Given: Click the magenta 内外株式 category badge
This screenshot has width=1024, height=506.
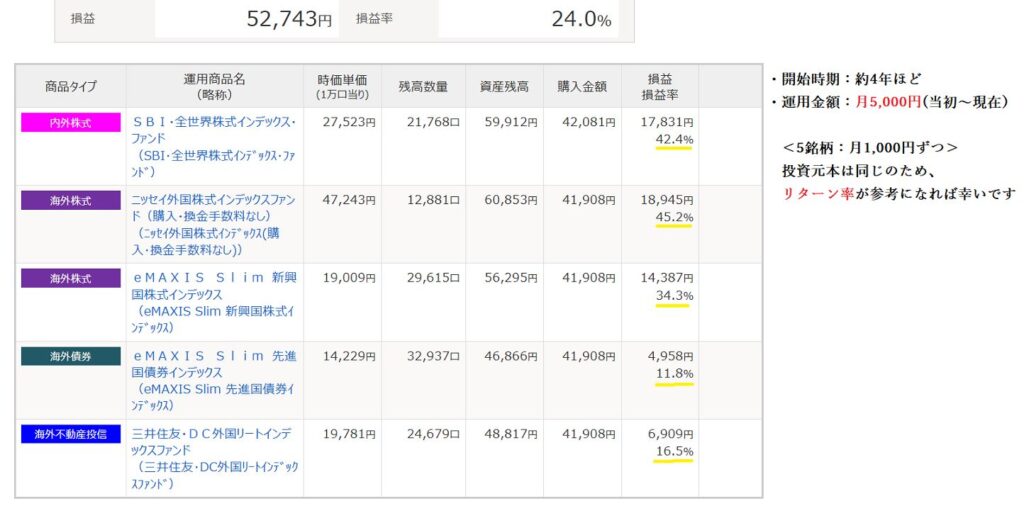Looking at the screenshot, I should 70,122.
